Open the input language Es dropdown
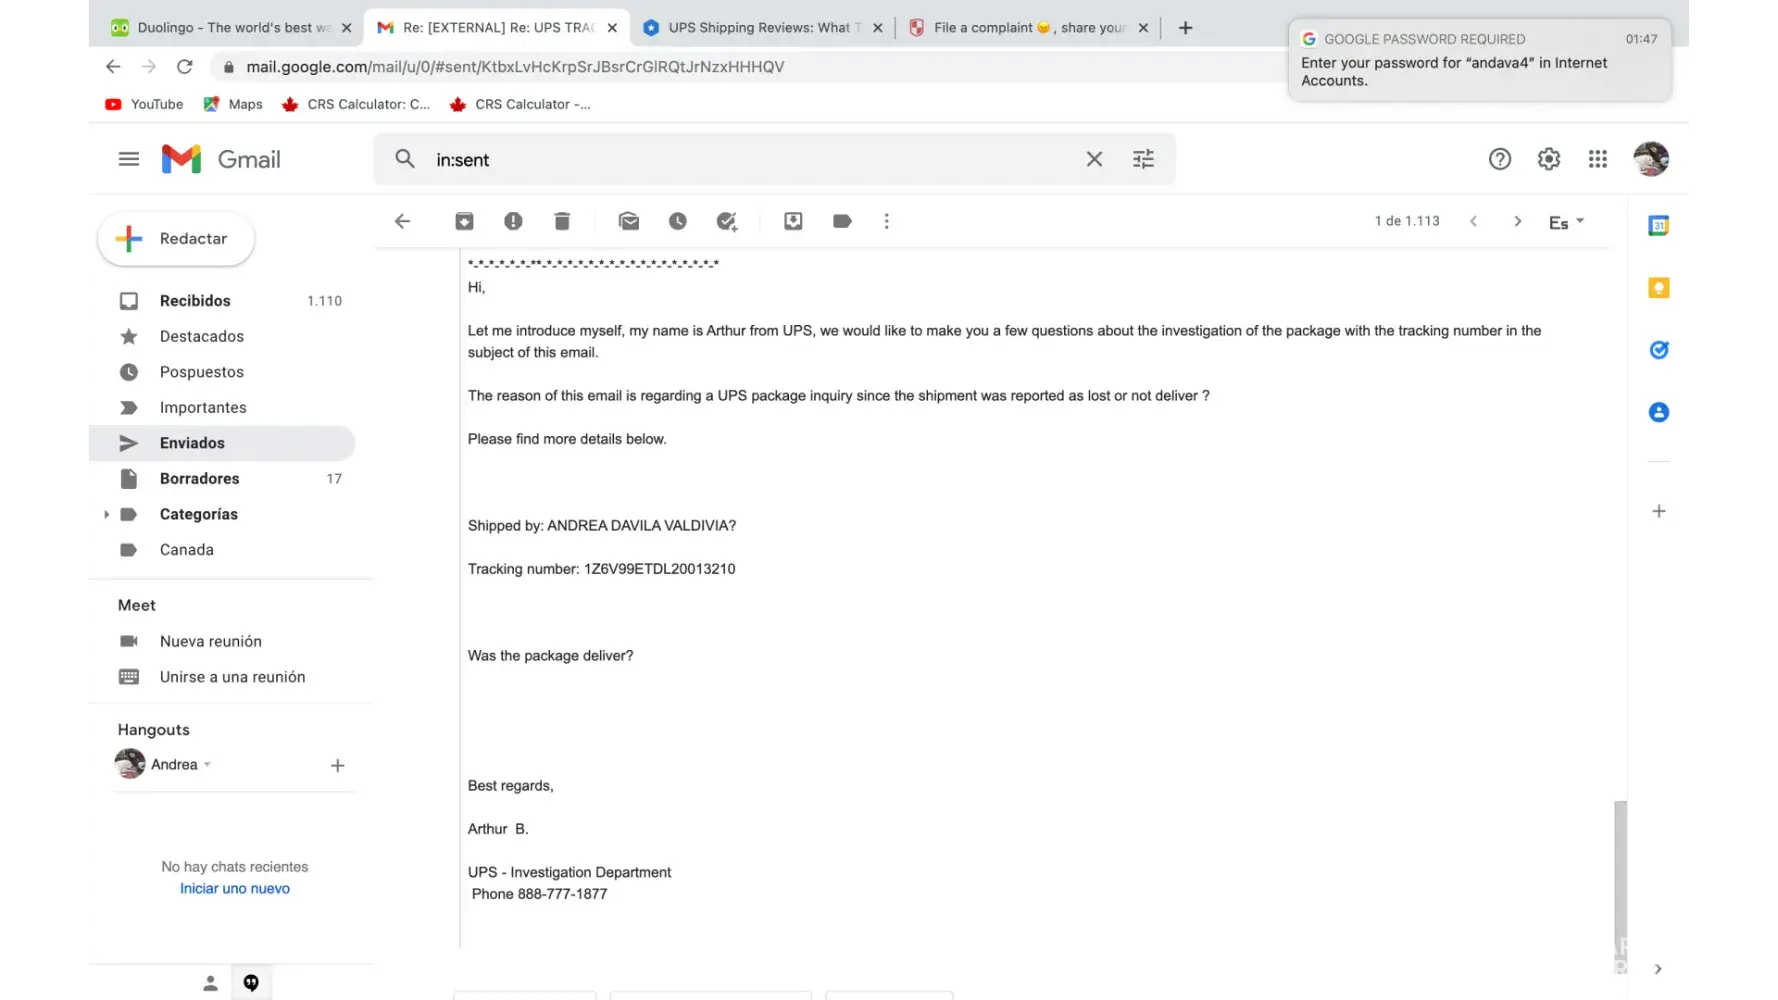The height and width of the screenshot is (1000, 1778). pyautogui.click(x=1566, y=222)
